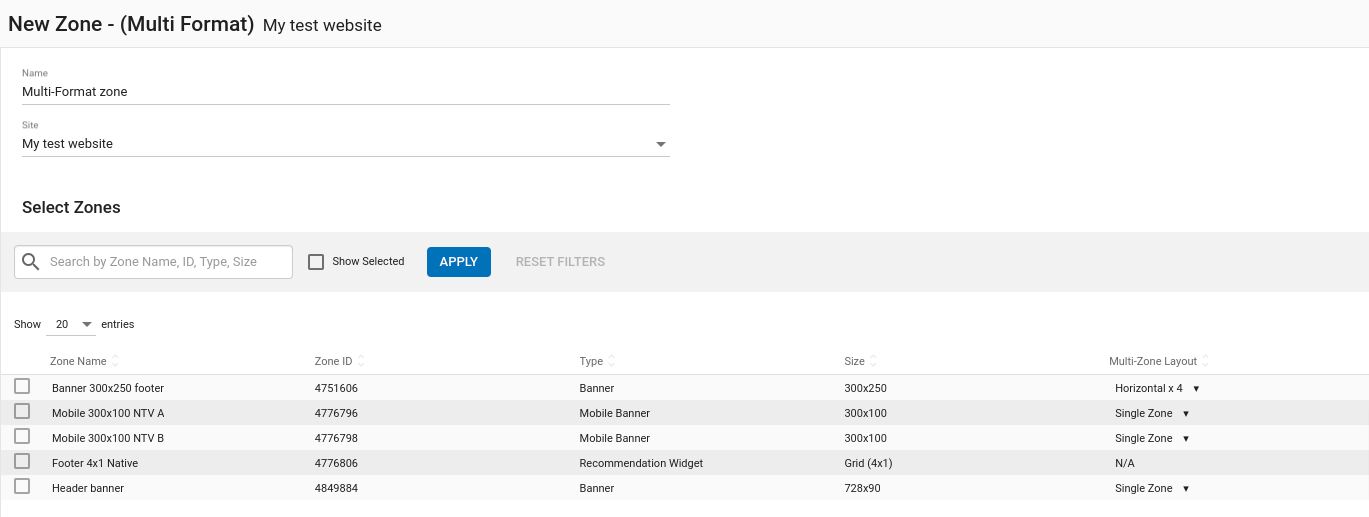Focus the zone search input field
Screen dimensions: 1369x517
pos(166,262)
